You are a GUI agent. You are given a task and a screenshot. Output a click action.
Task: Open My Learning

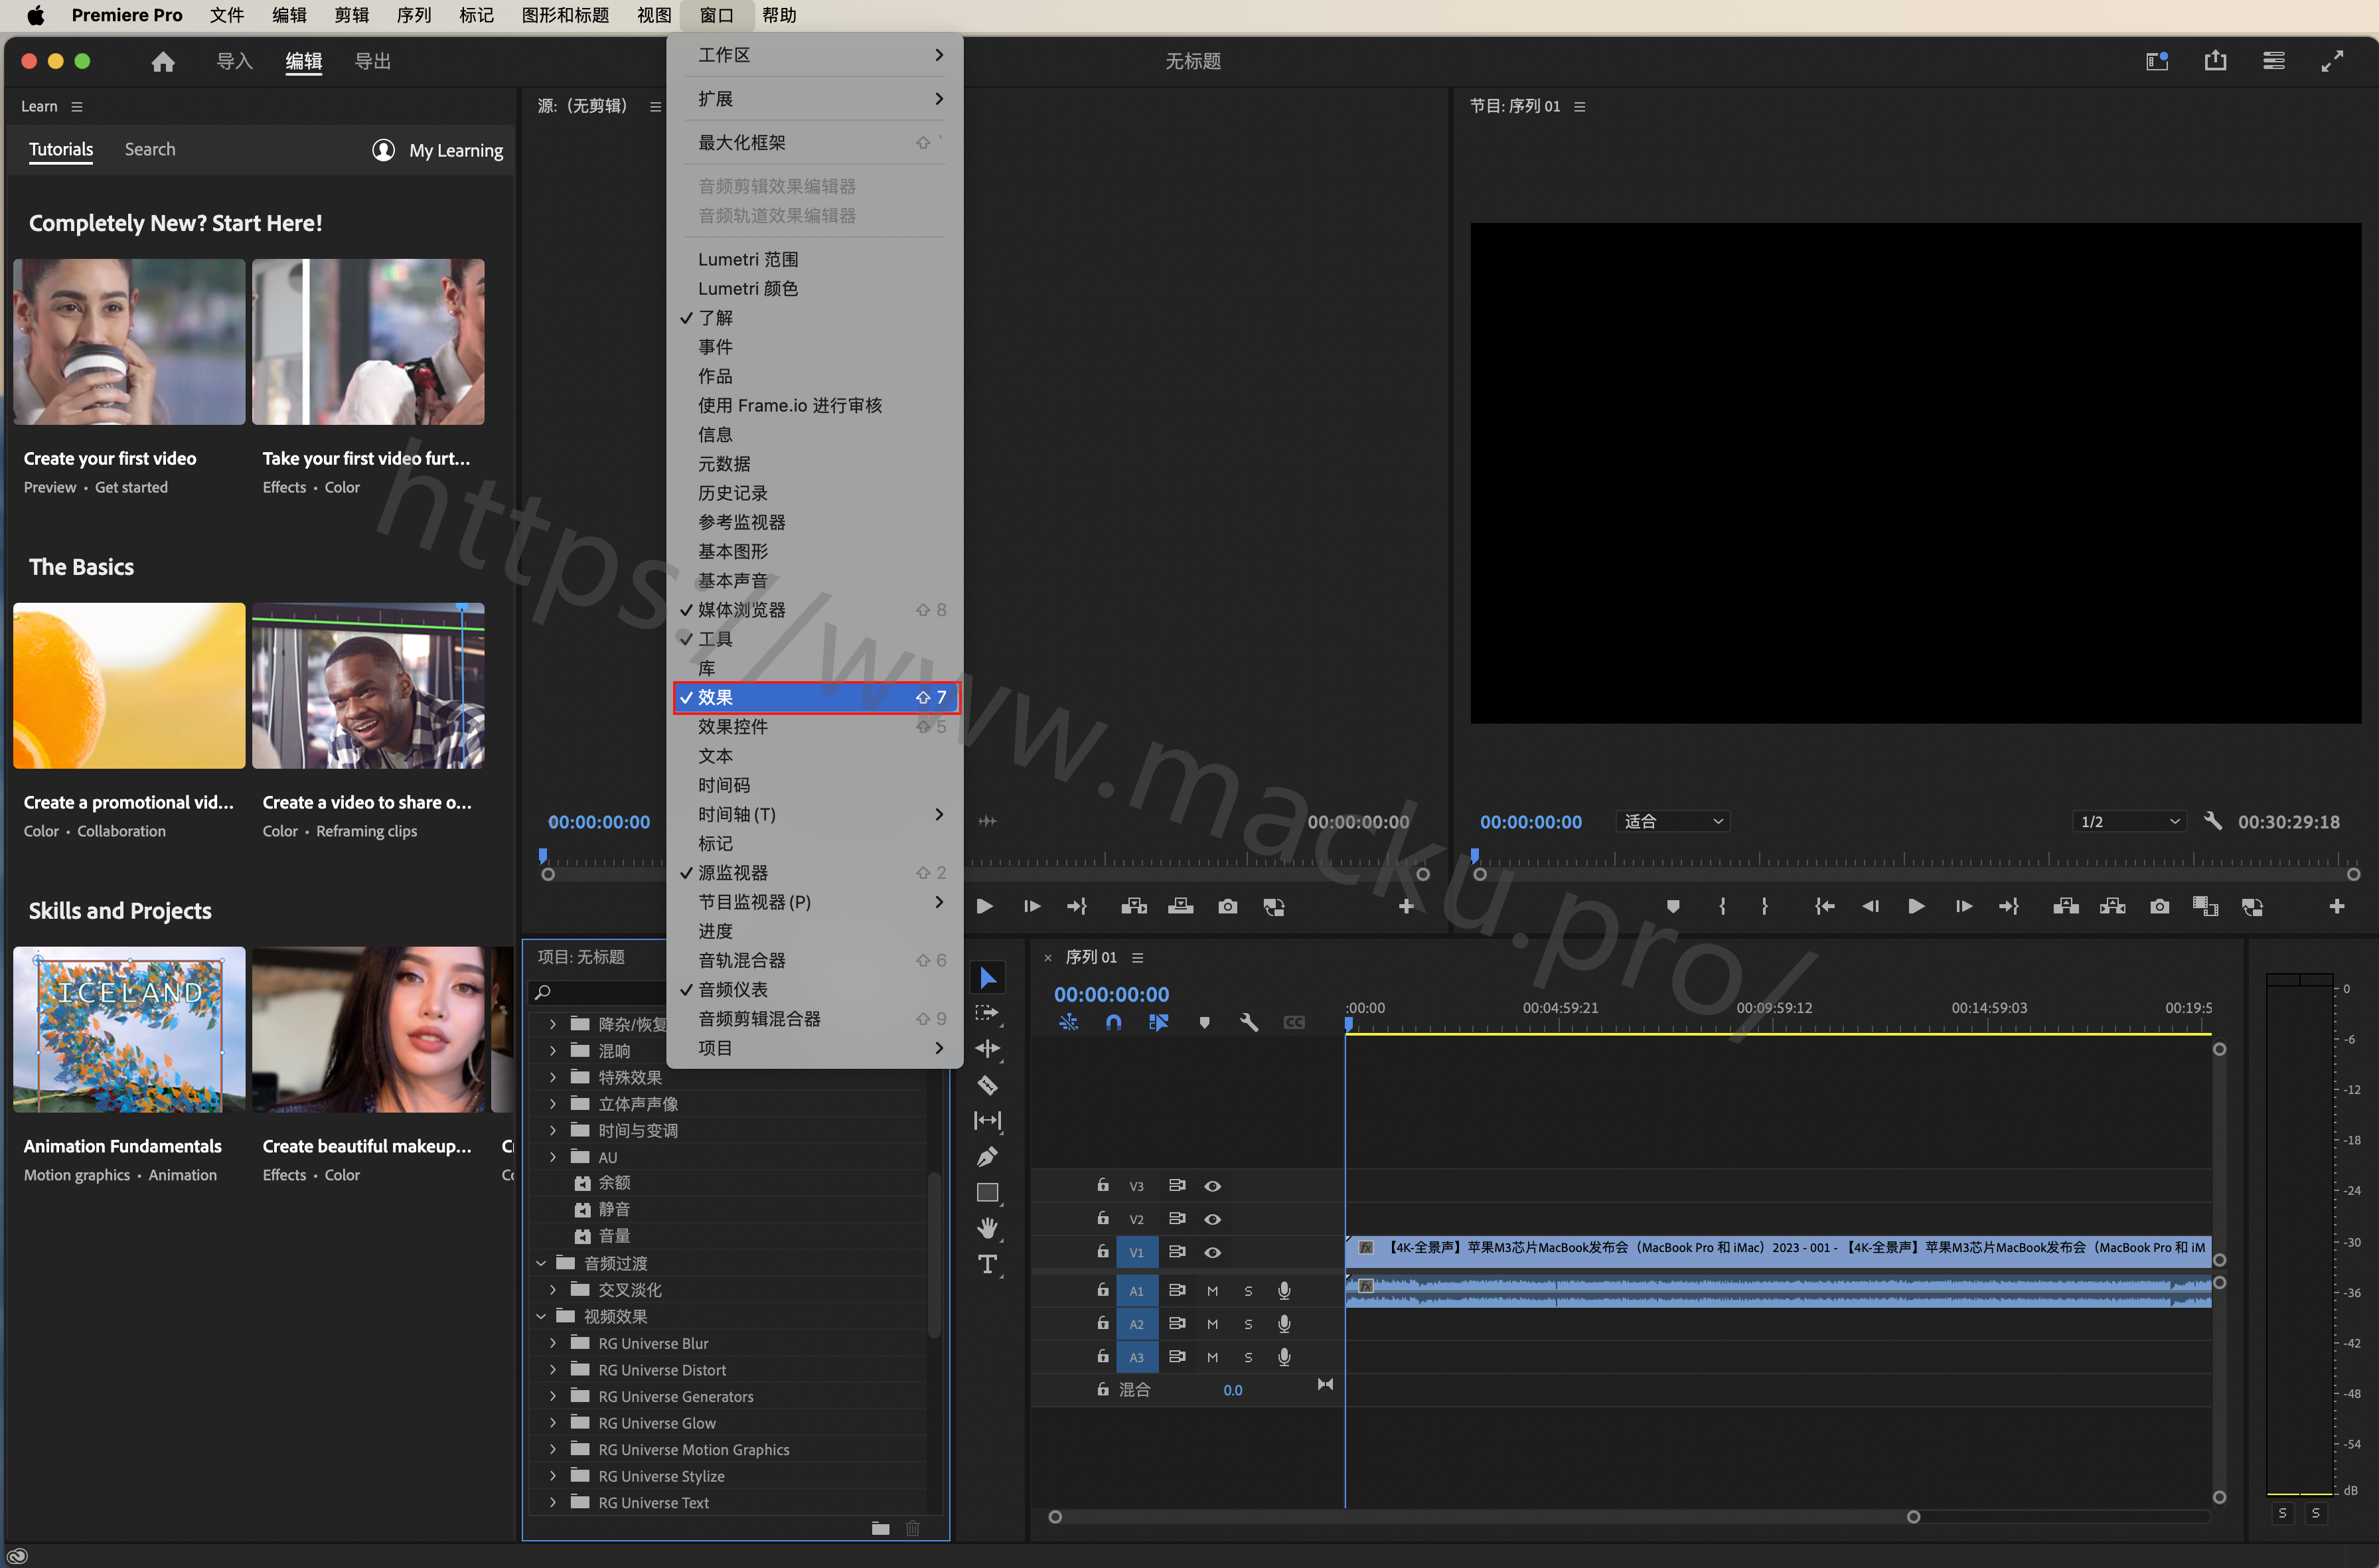[x=437, y=150]
